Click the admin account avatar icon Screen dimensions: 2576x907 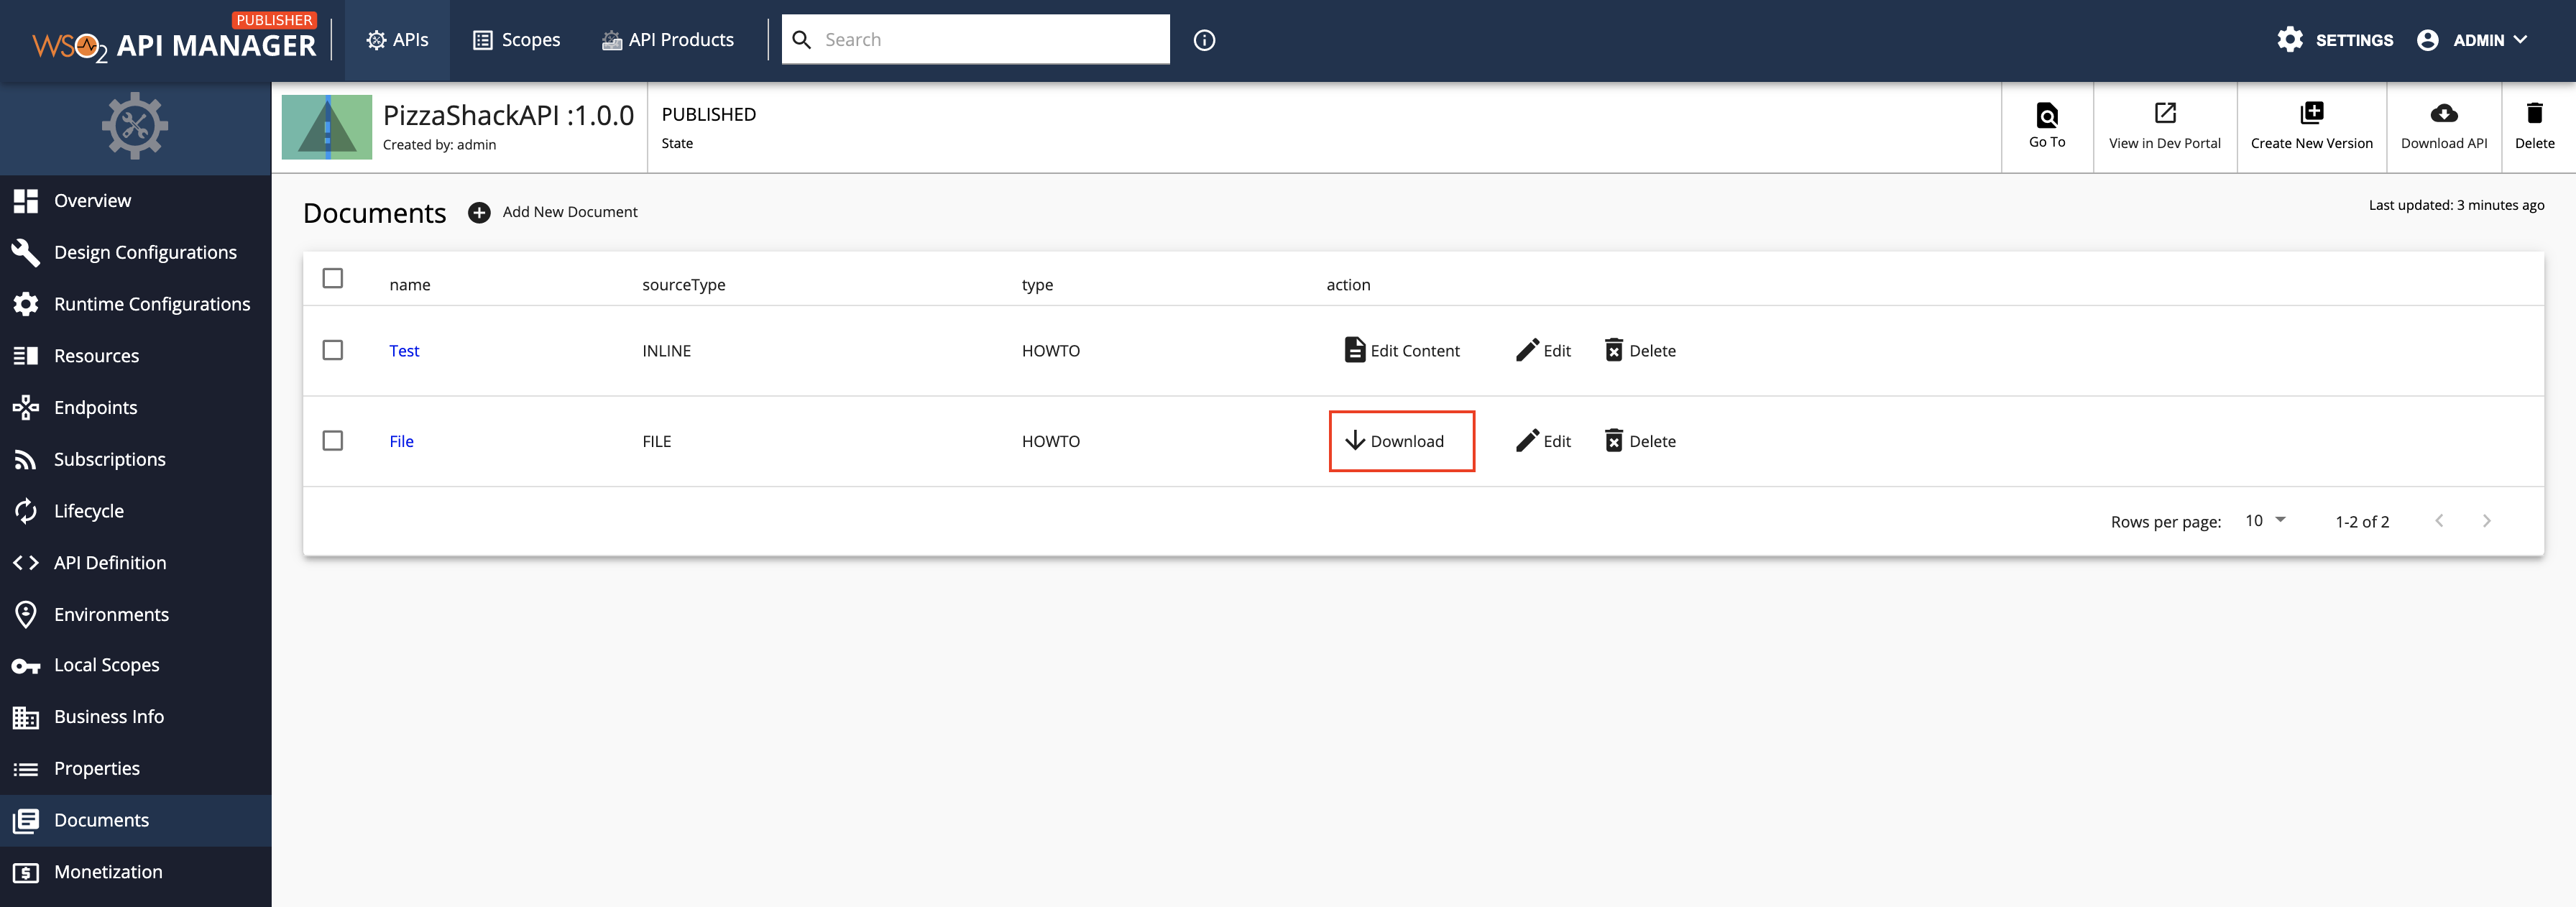pos(2427,40)
